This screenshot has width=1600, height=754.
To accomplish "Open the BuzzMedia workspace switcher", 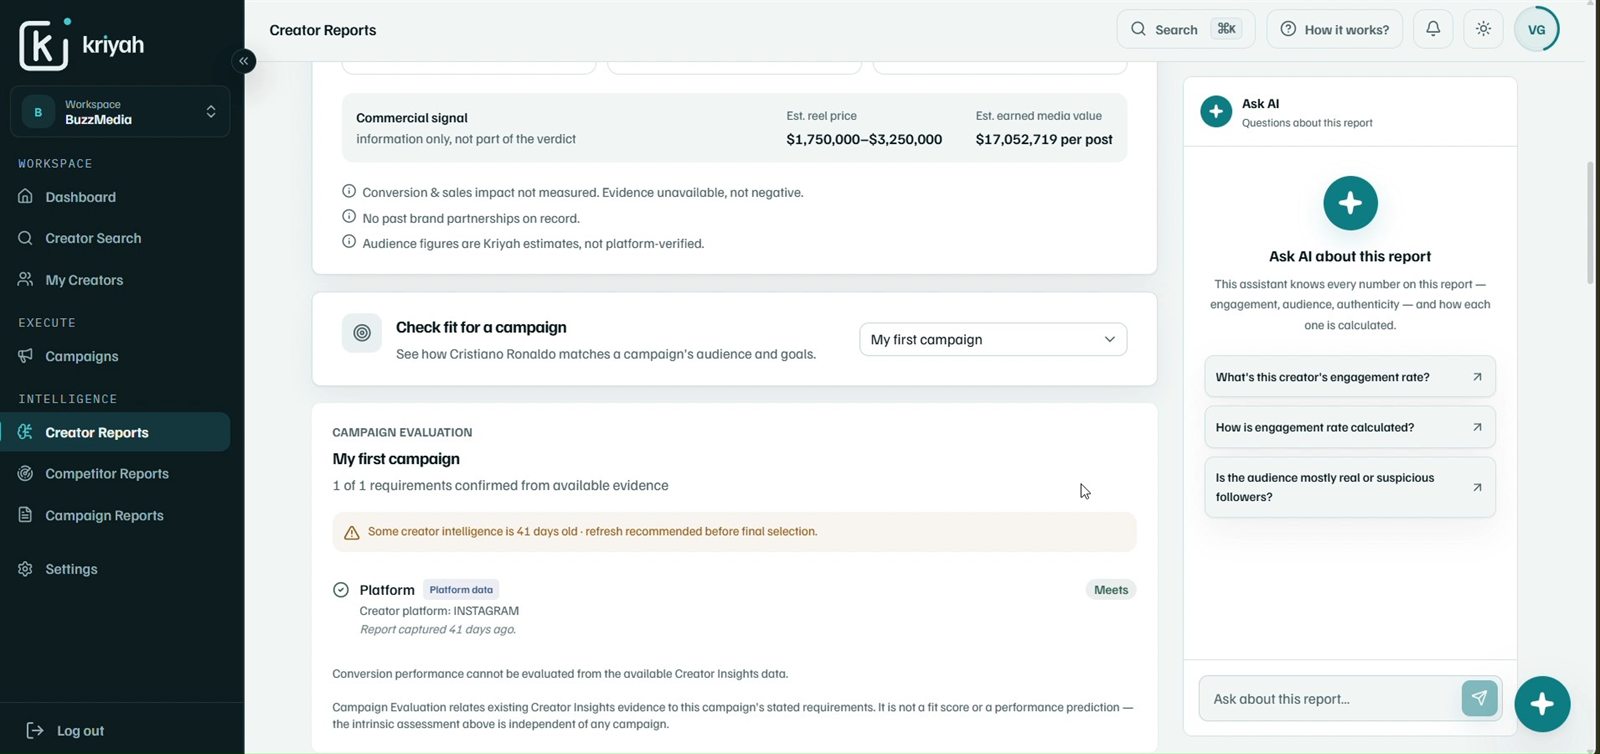I will [120, 112].
